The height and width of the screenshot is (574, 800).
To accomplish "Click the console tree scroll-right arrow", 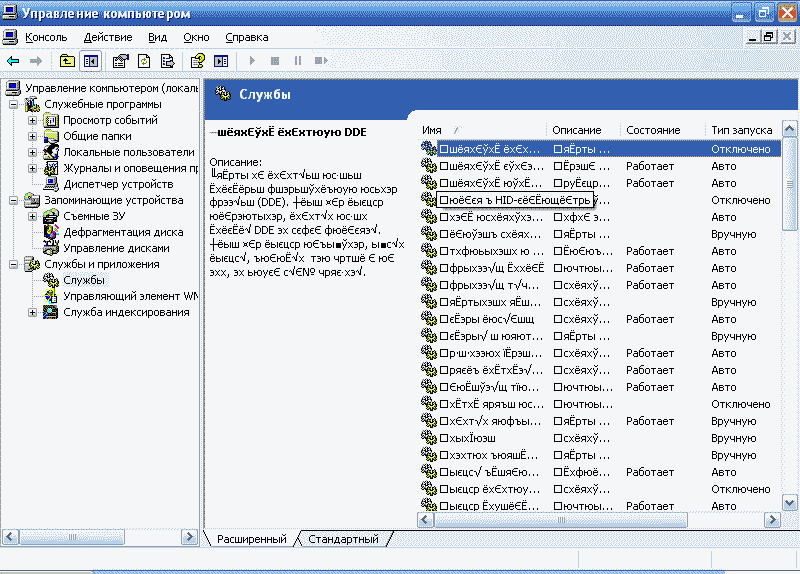I will click(189, 537).
